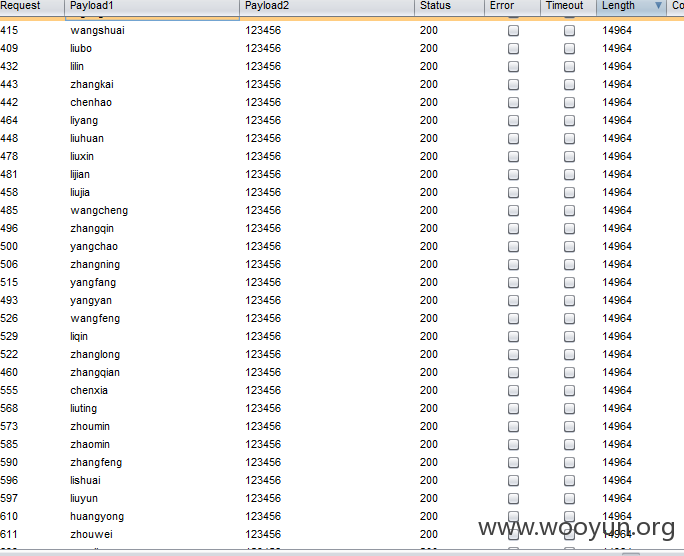Select request number 481 cell
684x556 pixels.
pyautogui.click(x=32, y=174)
